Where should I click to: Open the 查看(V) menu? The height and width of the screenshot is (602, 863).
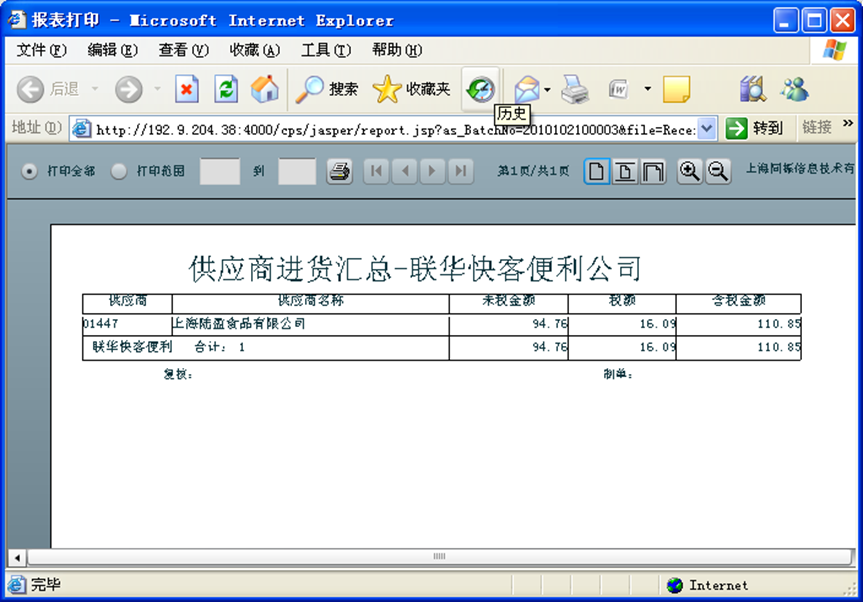point(183,50)
